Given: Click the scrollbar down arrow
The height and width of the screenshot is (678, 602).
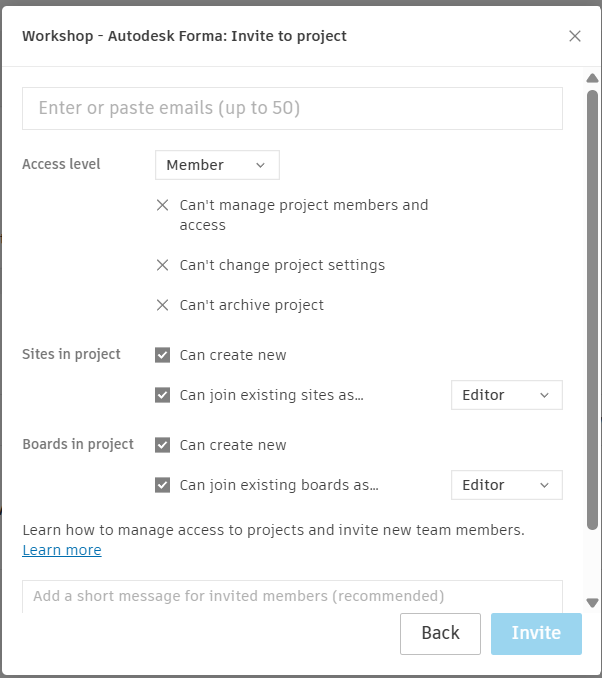Looking at the screenshot, I should [x=592, y=603].
